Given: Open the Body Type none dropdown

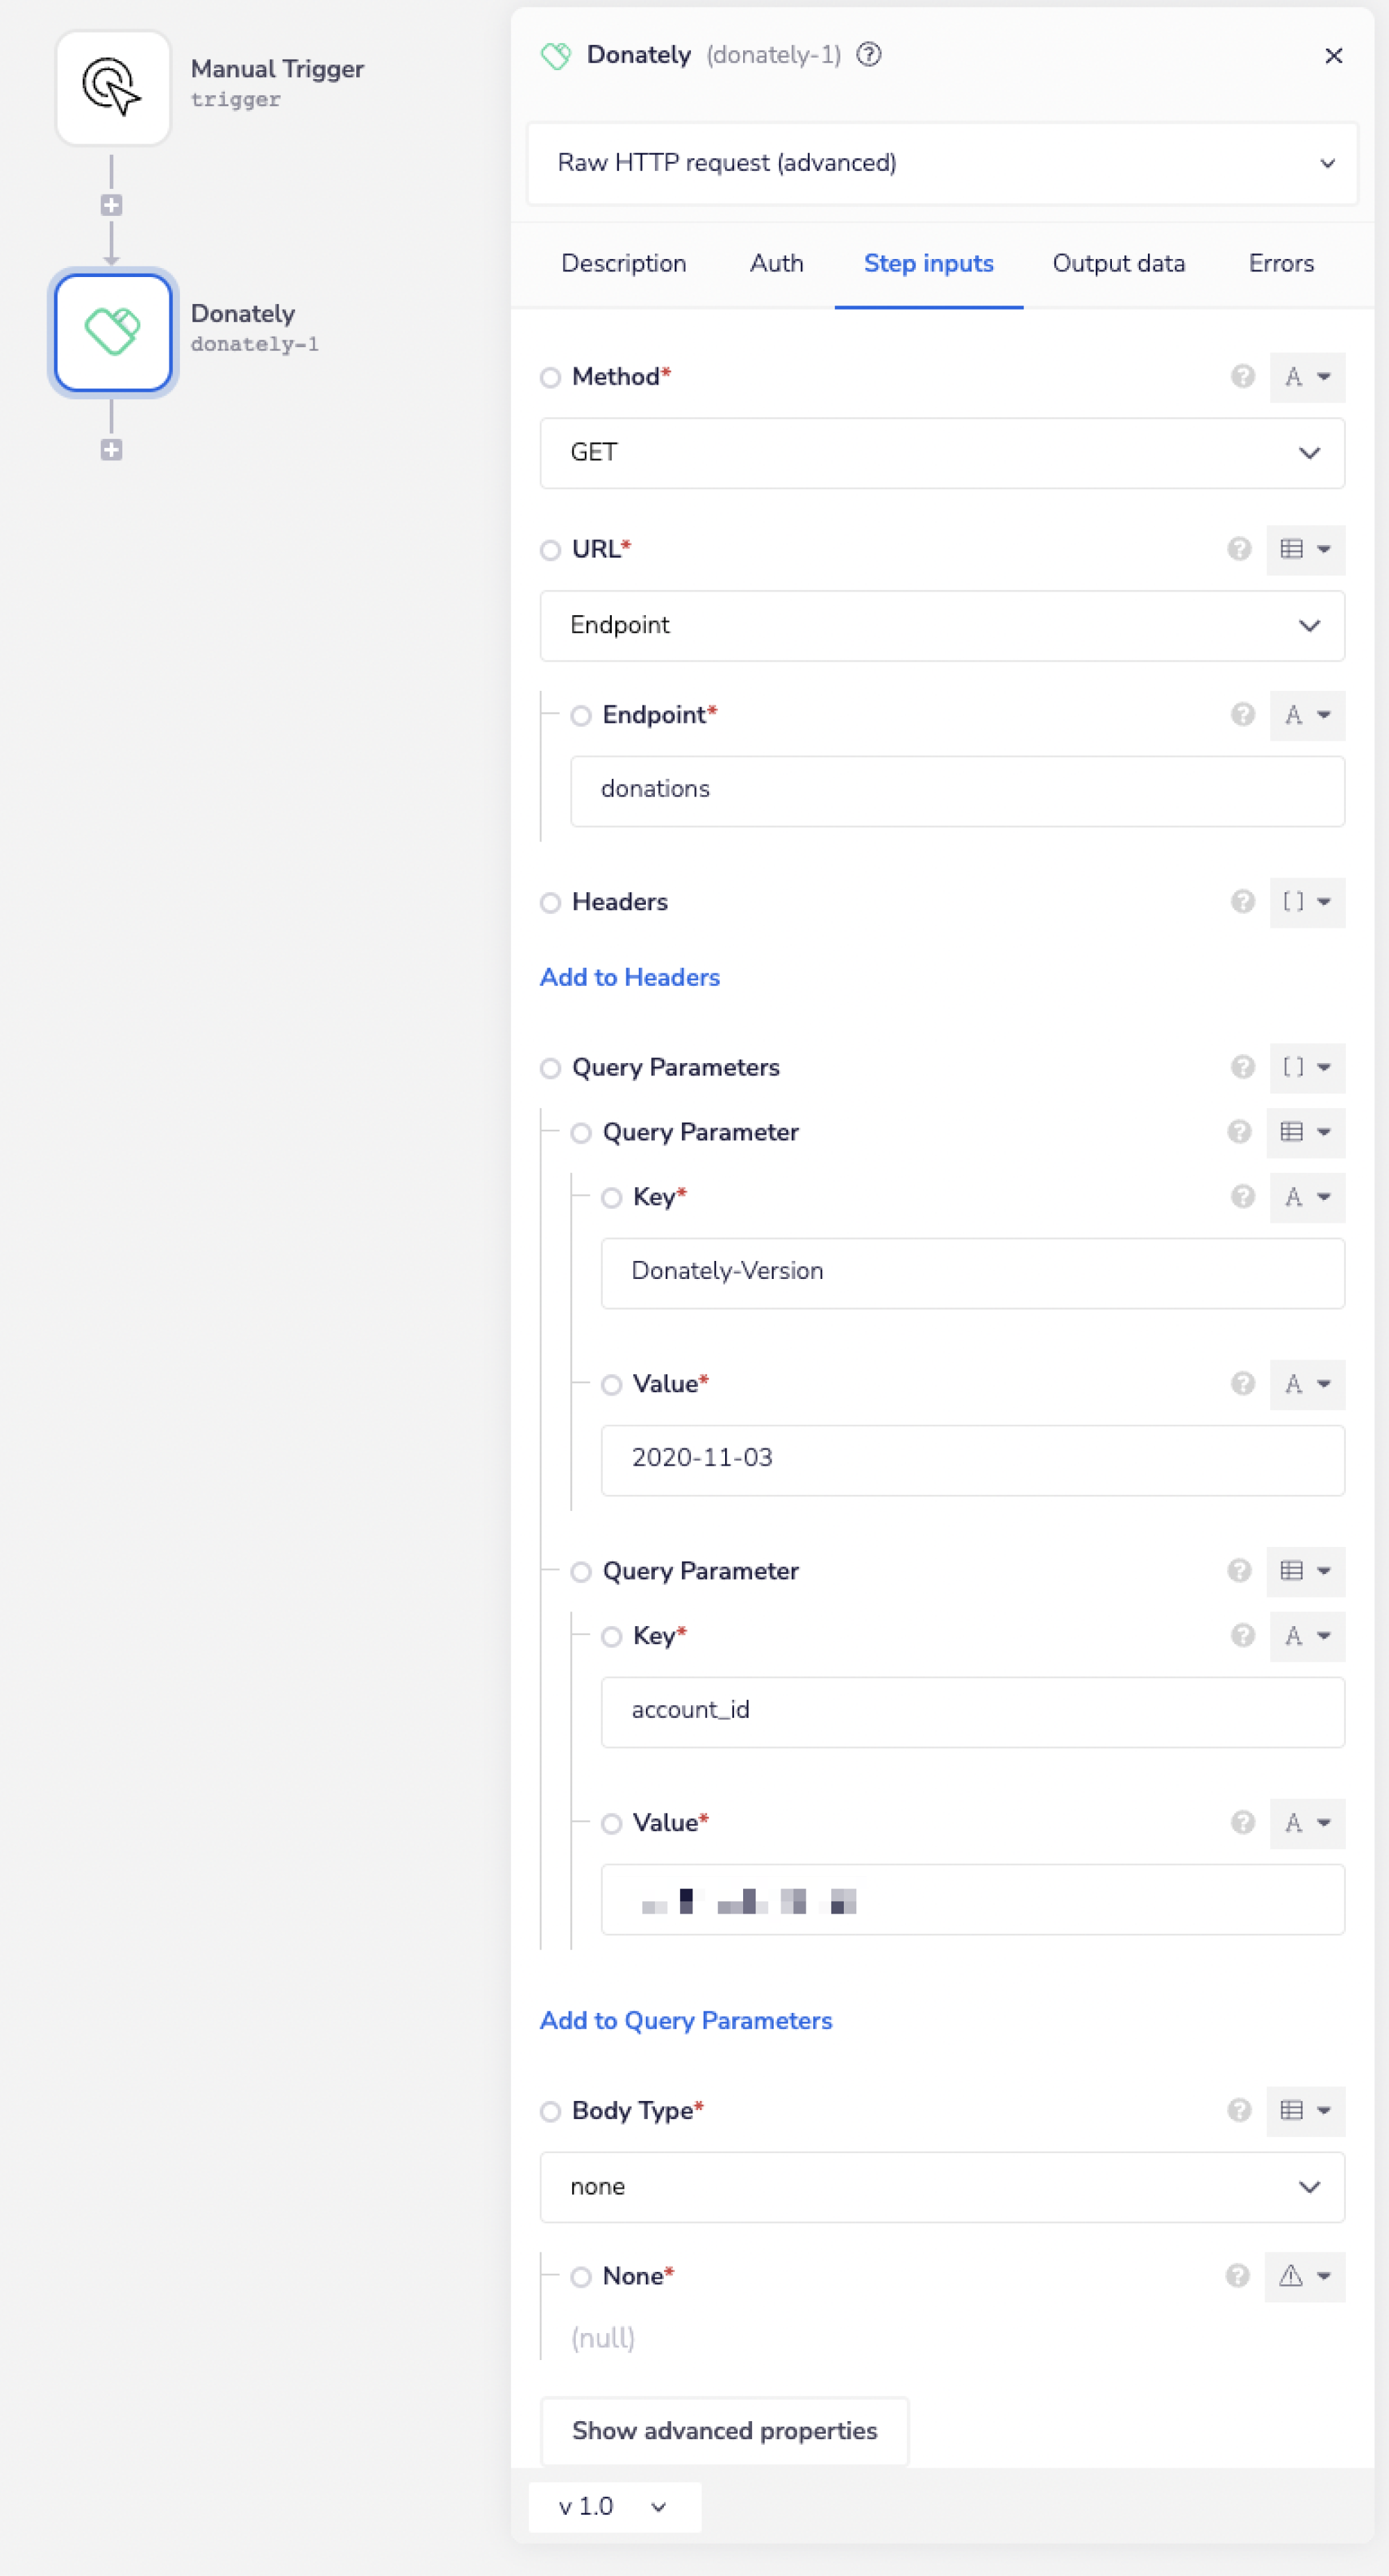Looking at the screenshot, I should 941,2187.
